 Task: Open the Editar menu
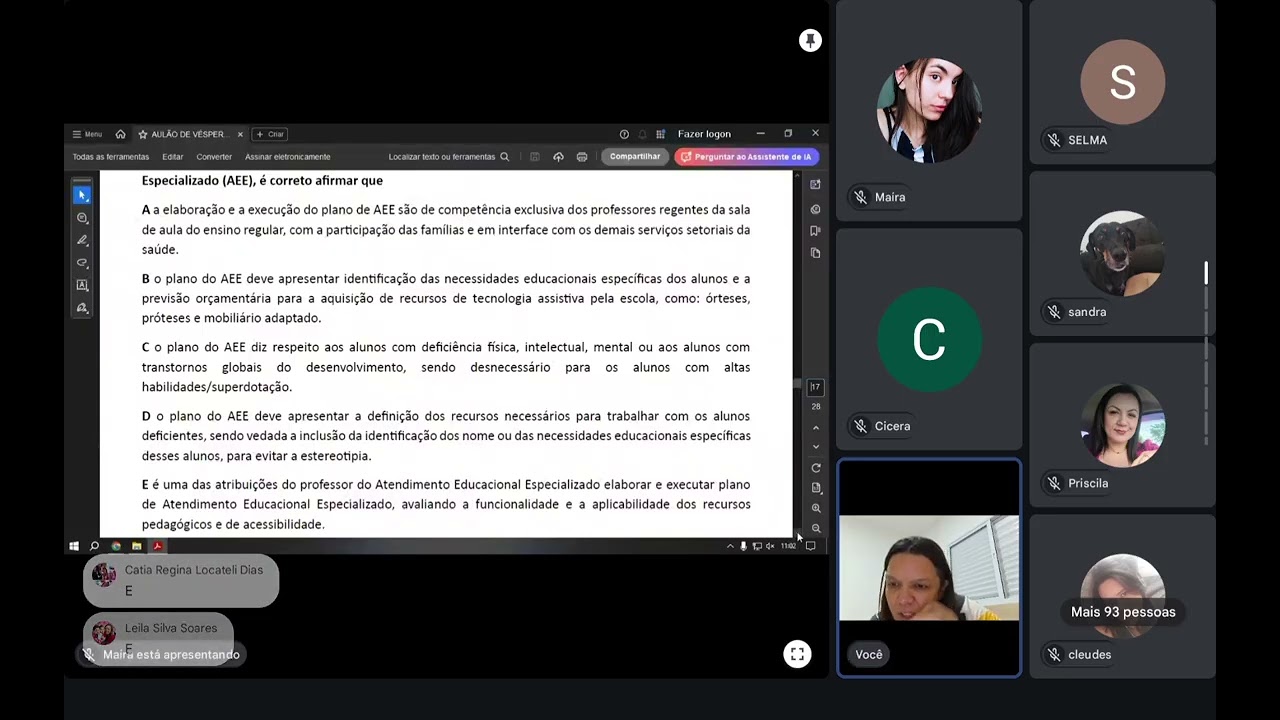pos(173,157)
